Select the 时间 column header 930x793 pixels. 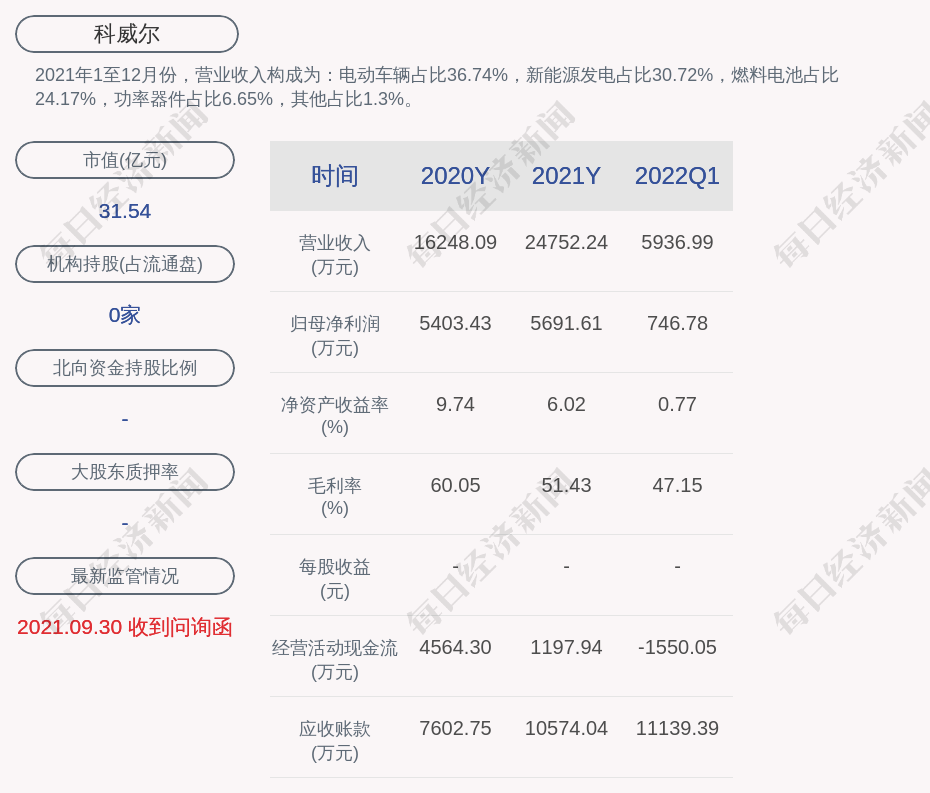click(335, 176)
